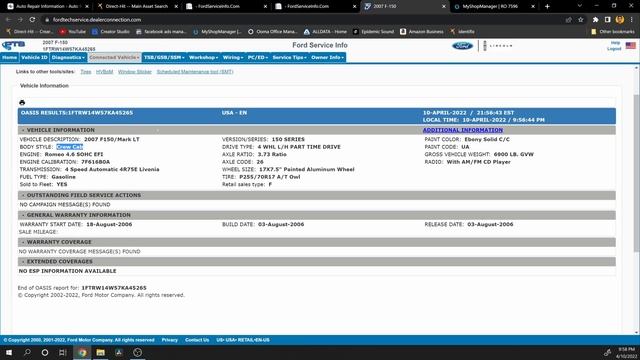Open Other bookmarks folder
Screen dimensions: 640x360
pyautogui.click(x=613, y=31)
